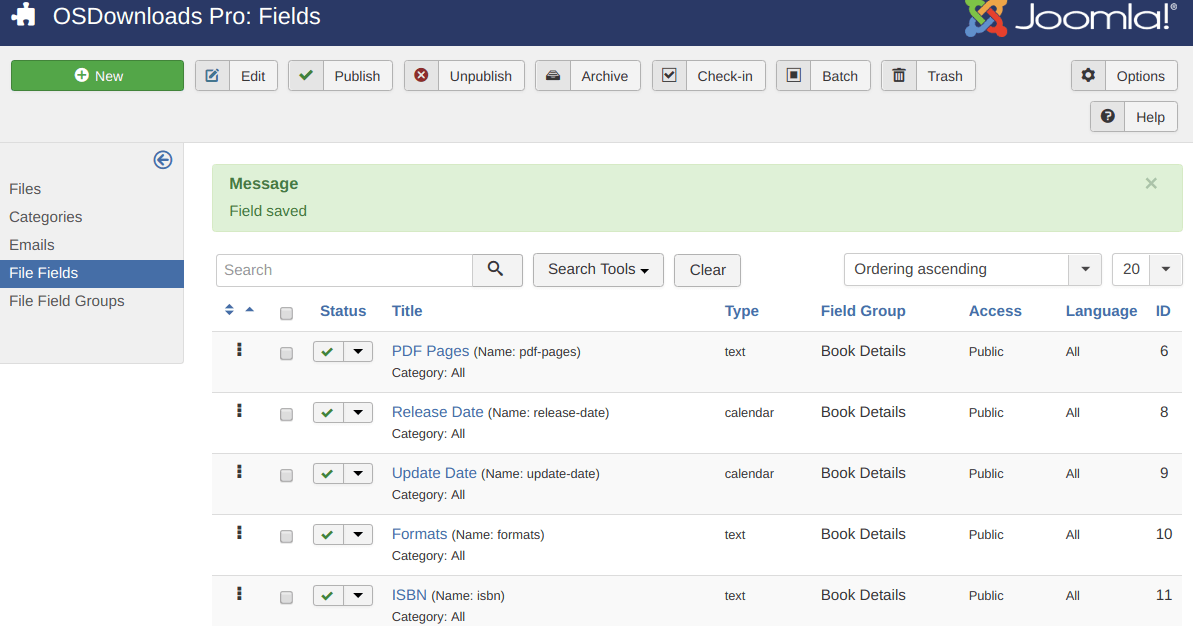Open status dropdown for Release Date
The height and width of the screenshot is (626, 1193).
tap(358, 412)
